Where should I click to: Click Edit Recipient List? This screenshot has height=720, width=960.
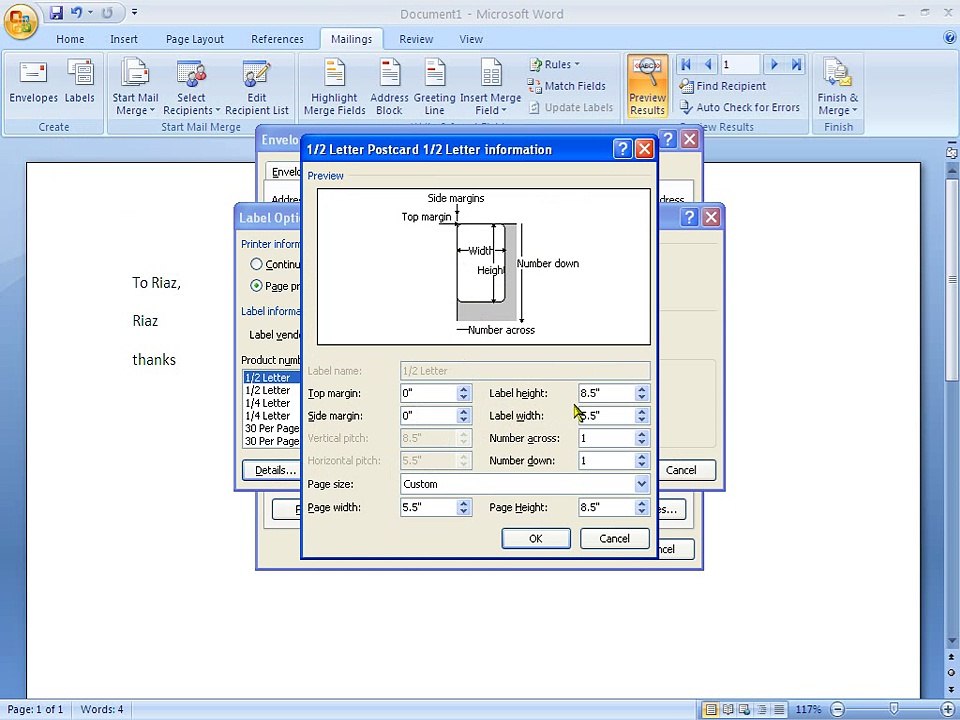tap(257, 87)
